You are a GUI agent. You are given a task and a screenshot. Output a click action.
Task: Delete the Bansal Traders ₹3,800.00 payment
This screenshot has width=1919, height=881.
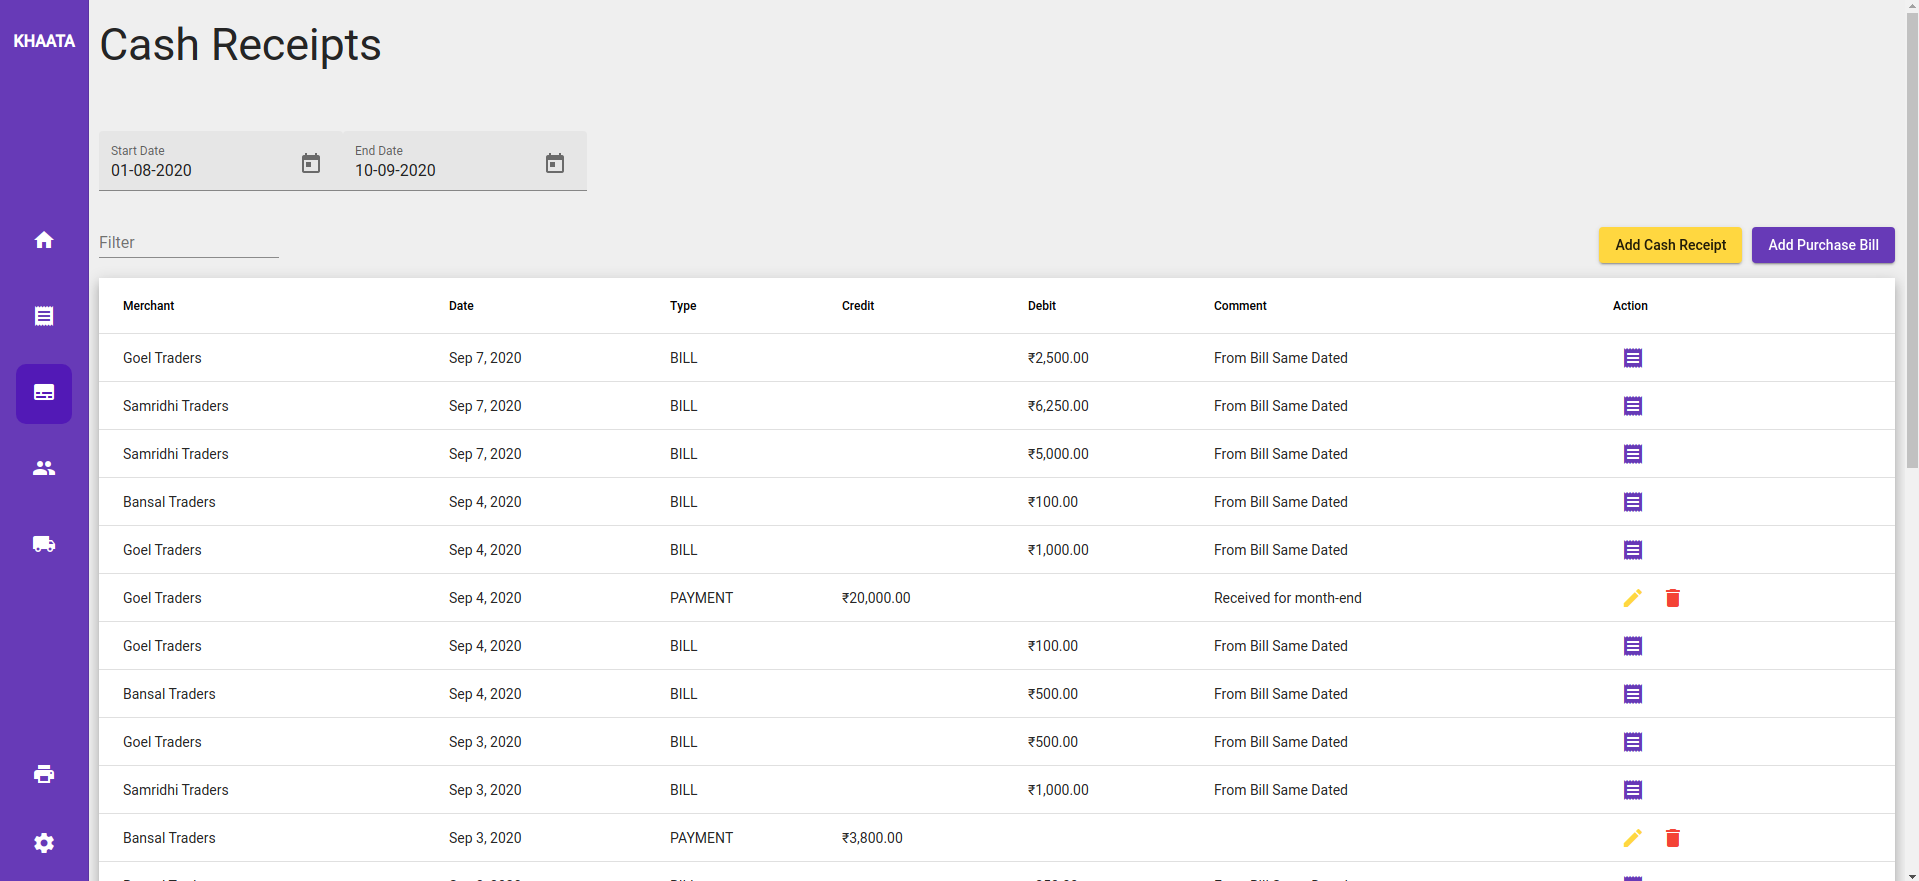(1673, 838)
